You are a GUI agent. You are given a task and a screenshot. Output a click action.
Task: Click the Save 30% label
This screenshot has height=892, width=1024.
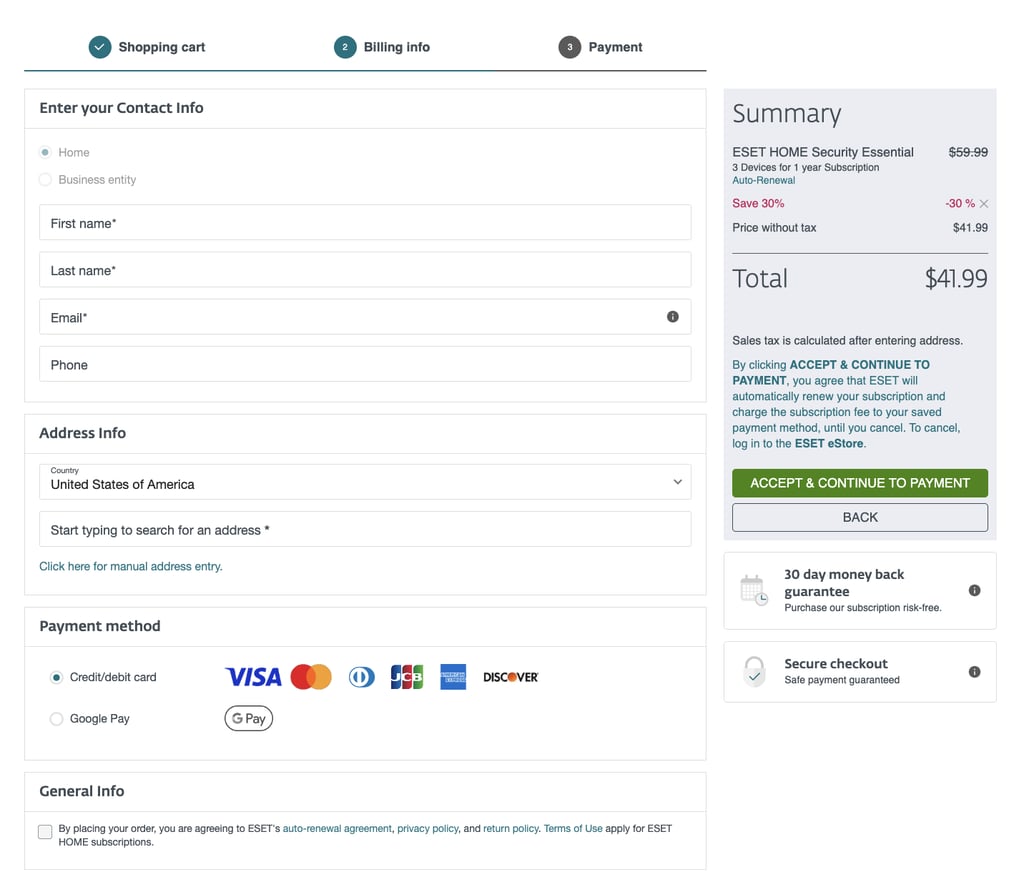[758, 204]
